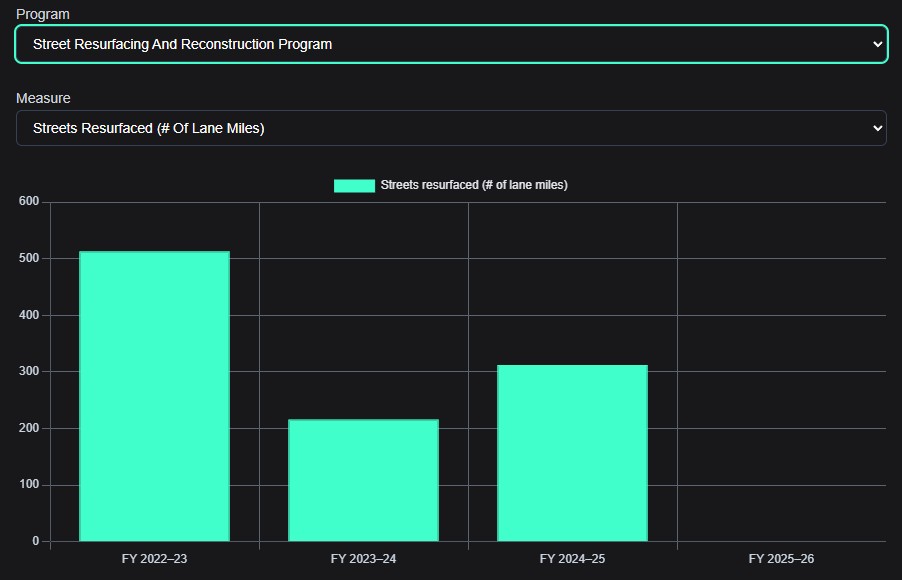This screenshot has width=902, height=580.
Task: Click the legend text 'Streets resurfaced (# of lane miles)'
Action: [x=473, y=185]
